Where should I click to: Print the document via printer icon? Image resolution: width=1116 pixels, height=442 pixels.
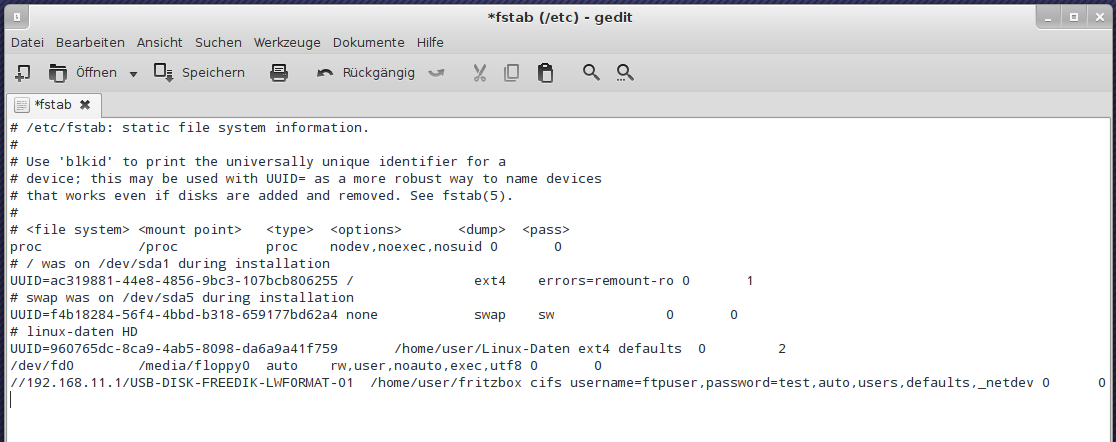point(279,73)
